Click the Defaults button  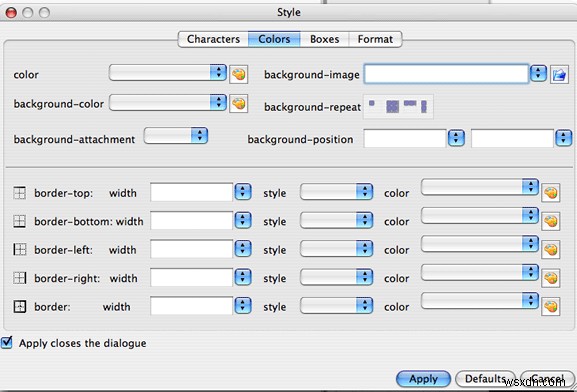coord(485,379)
